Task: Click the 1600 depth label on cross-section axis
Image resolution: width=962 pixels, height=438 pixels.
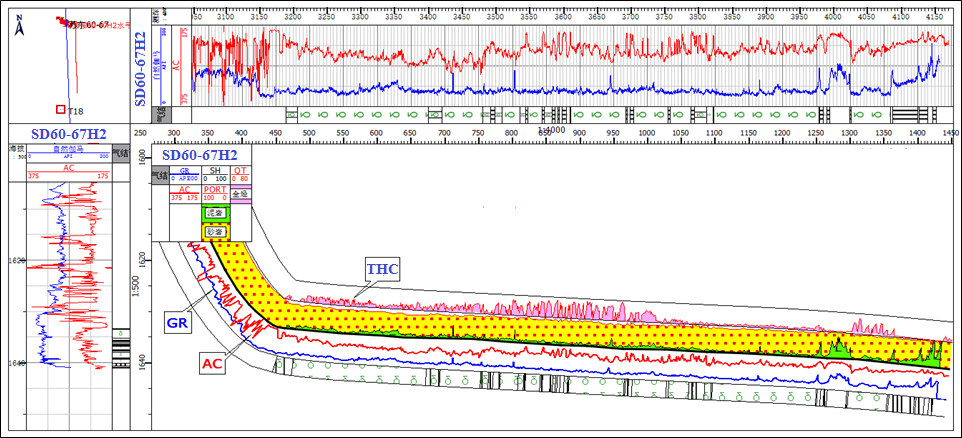Action: point(143,158)
